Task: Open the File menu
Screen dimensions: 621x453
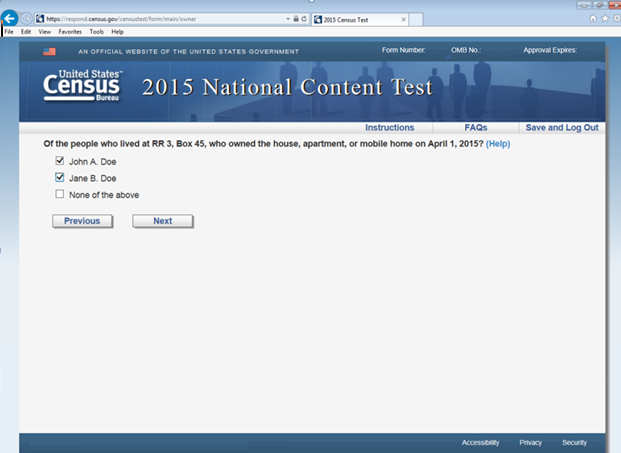Action: [x=9, y=32]
